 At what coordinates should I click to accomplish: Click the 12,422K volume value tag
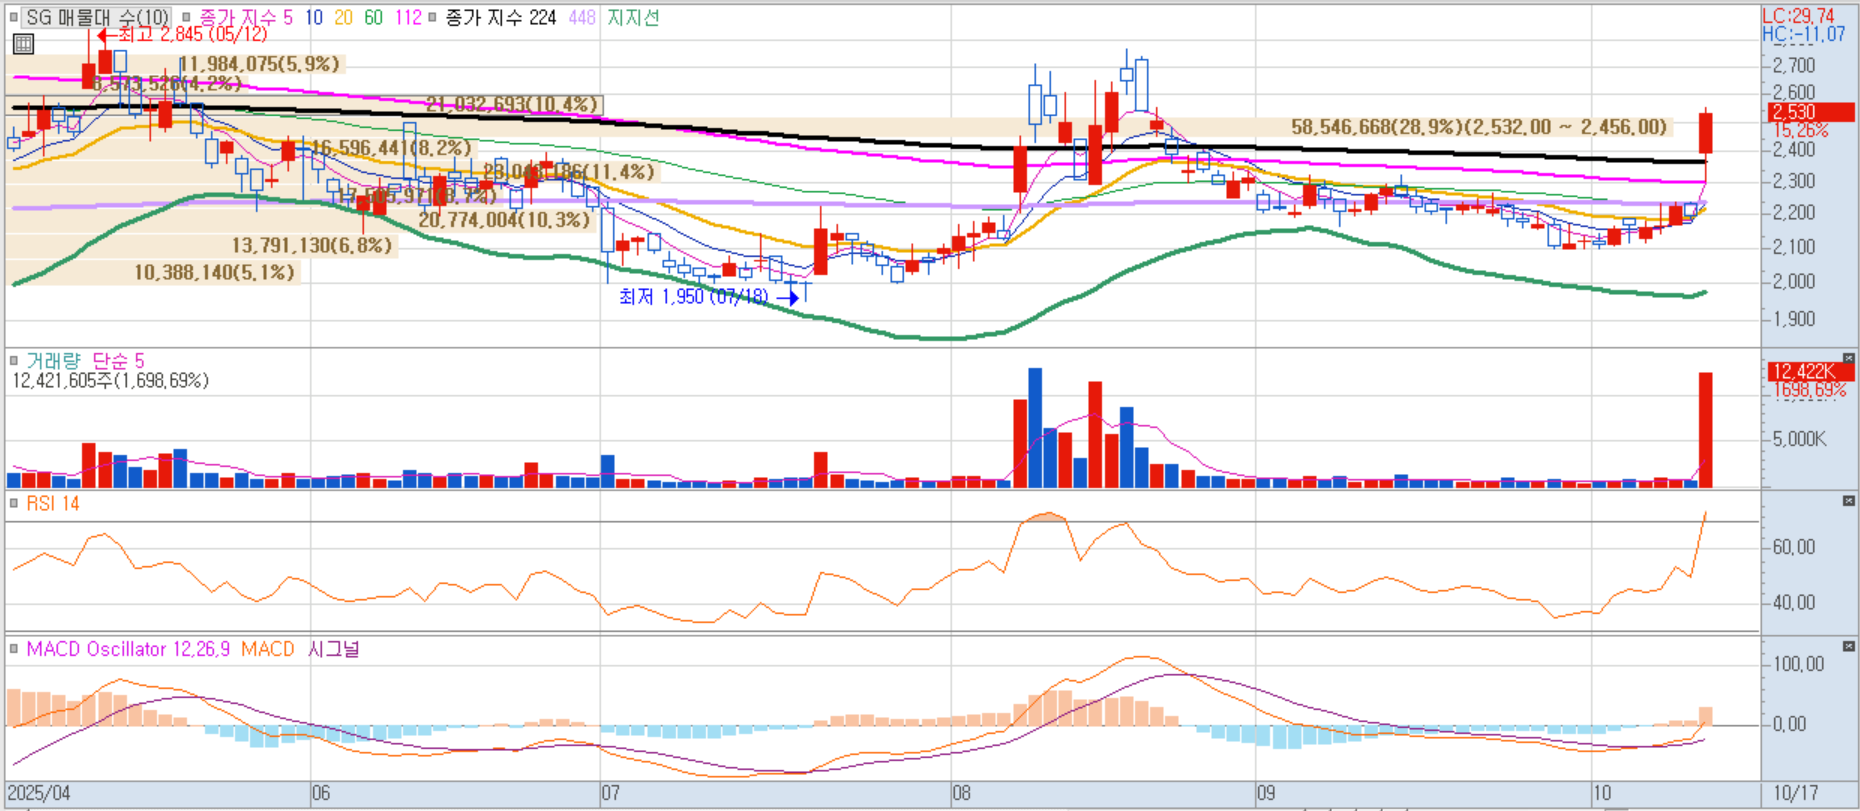point(1810,371)
